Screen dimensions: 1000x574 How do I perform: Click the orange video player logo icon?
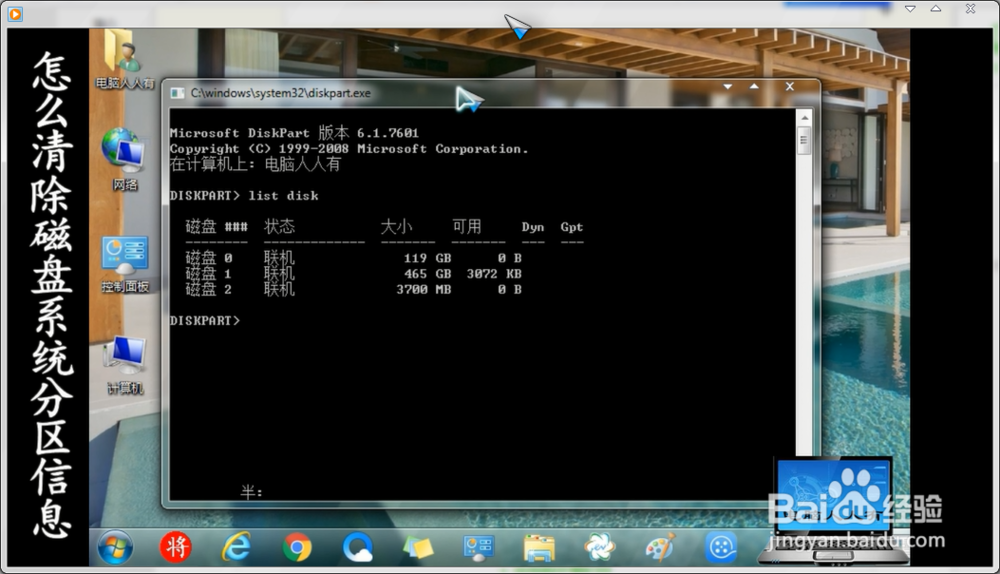coord(15,13)
